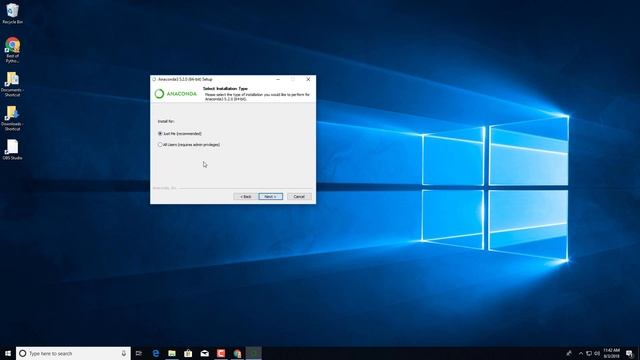Open the Recycle Bin desktop icon
Image resolution: width=640 pixels, height=360 pixels.
(x=12, y=13)
